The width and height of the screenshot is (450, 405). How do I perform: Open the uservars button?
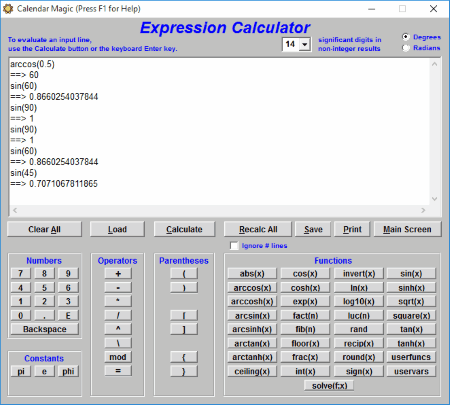(411, 371)
